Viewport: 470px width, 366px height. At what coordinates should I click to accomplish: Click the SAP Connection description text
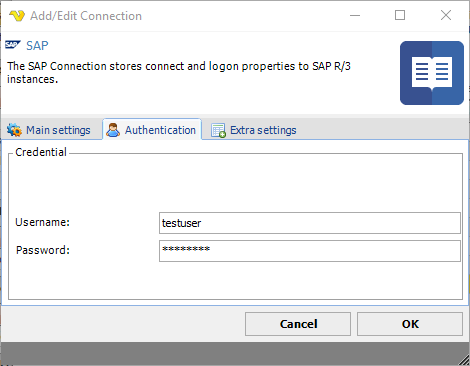(179, 73)
